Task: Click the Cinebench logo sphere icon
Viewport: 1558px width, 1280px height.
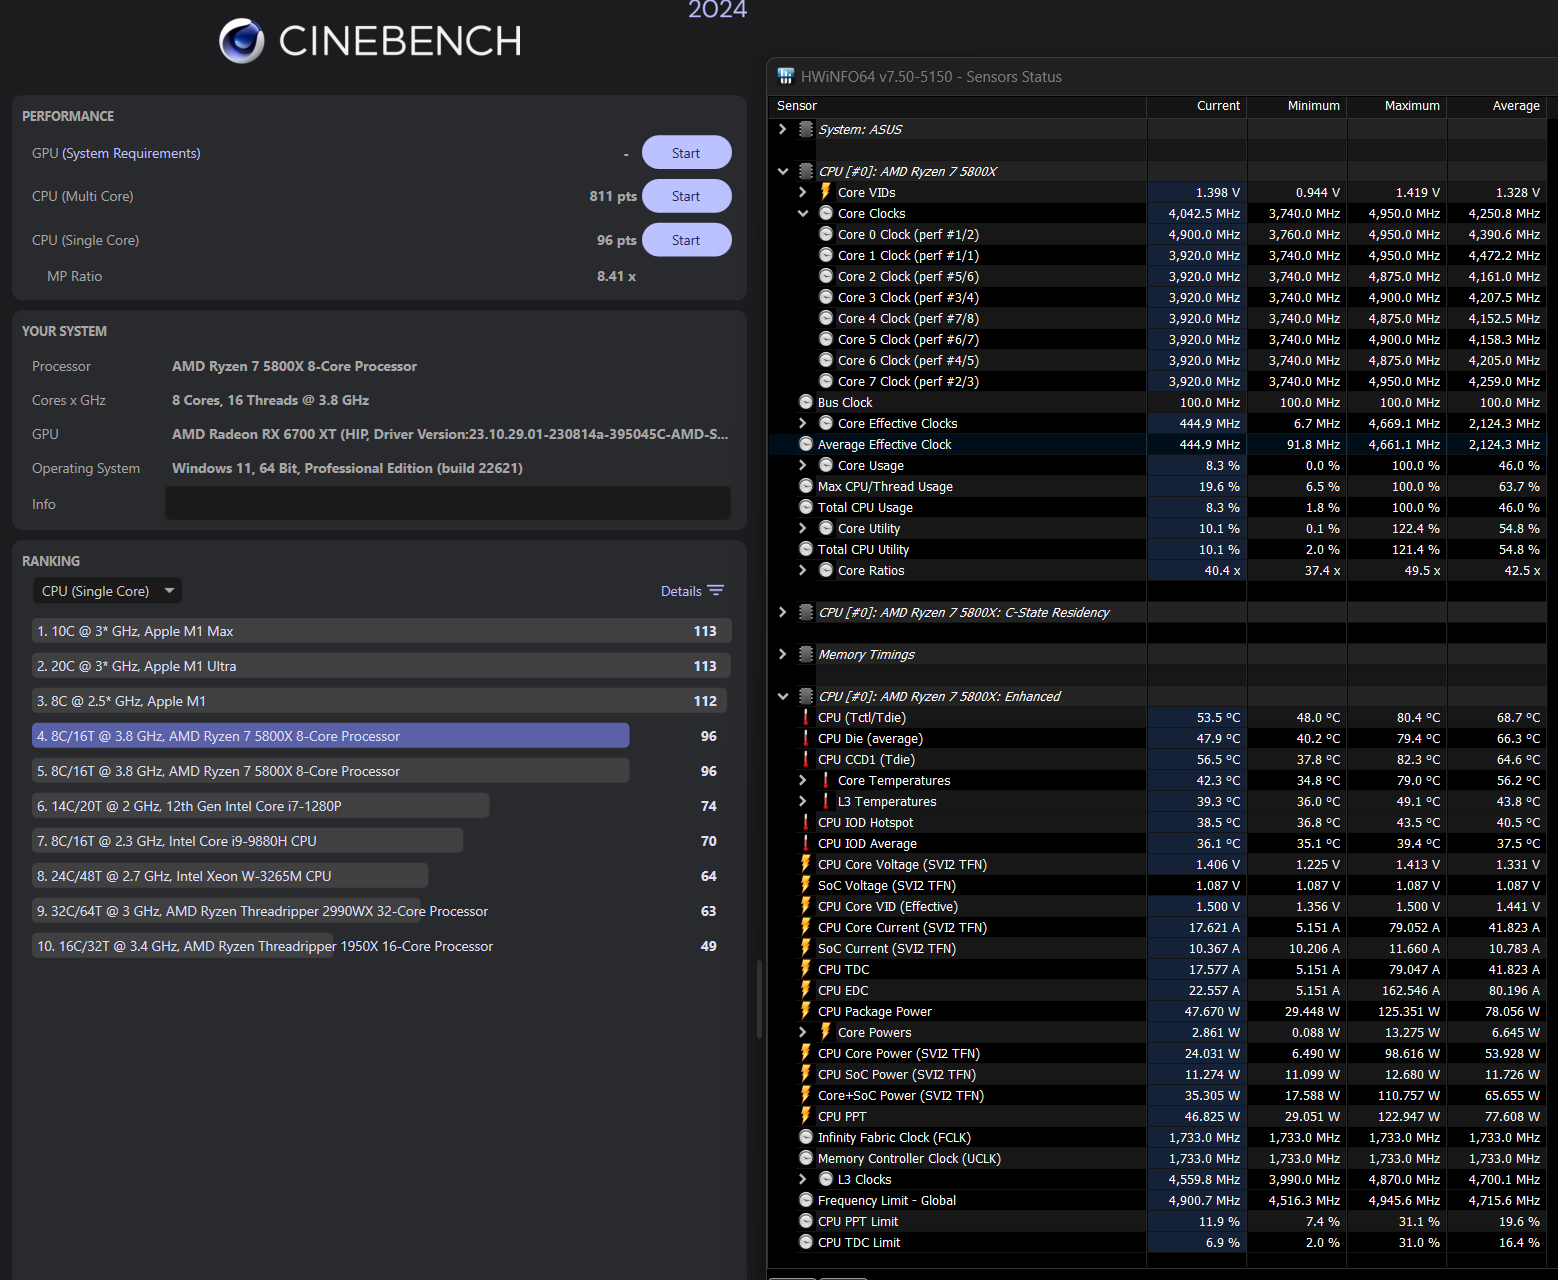Action: click(x=242, y=41)
